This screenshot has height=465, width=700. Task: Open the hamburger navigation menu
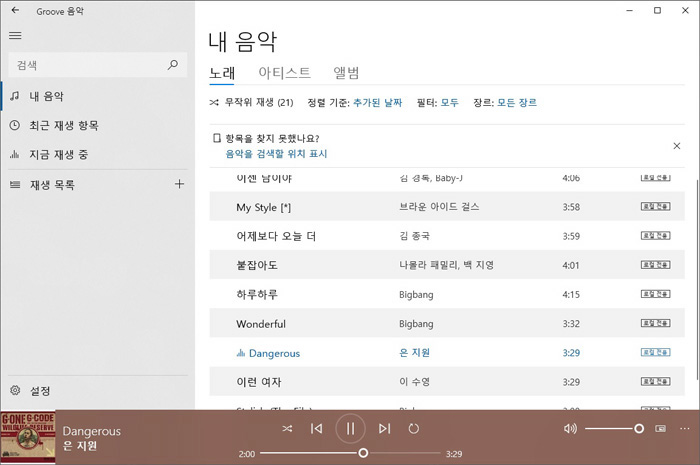[15, 35]
